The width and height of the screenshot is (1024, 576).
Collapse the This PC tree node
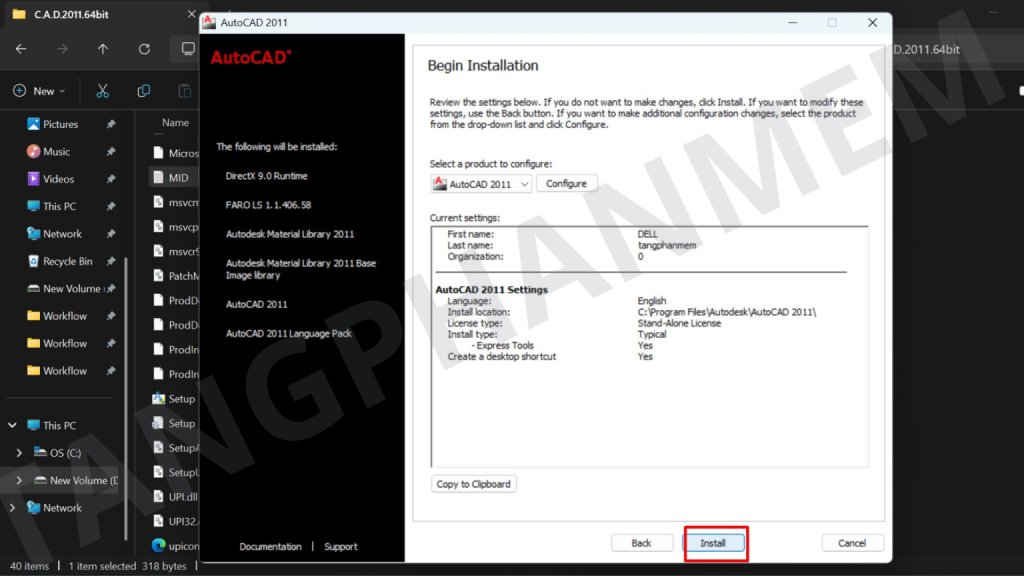coord(11,426)
